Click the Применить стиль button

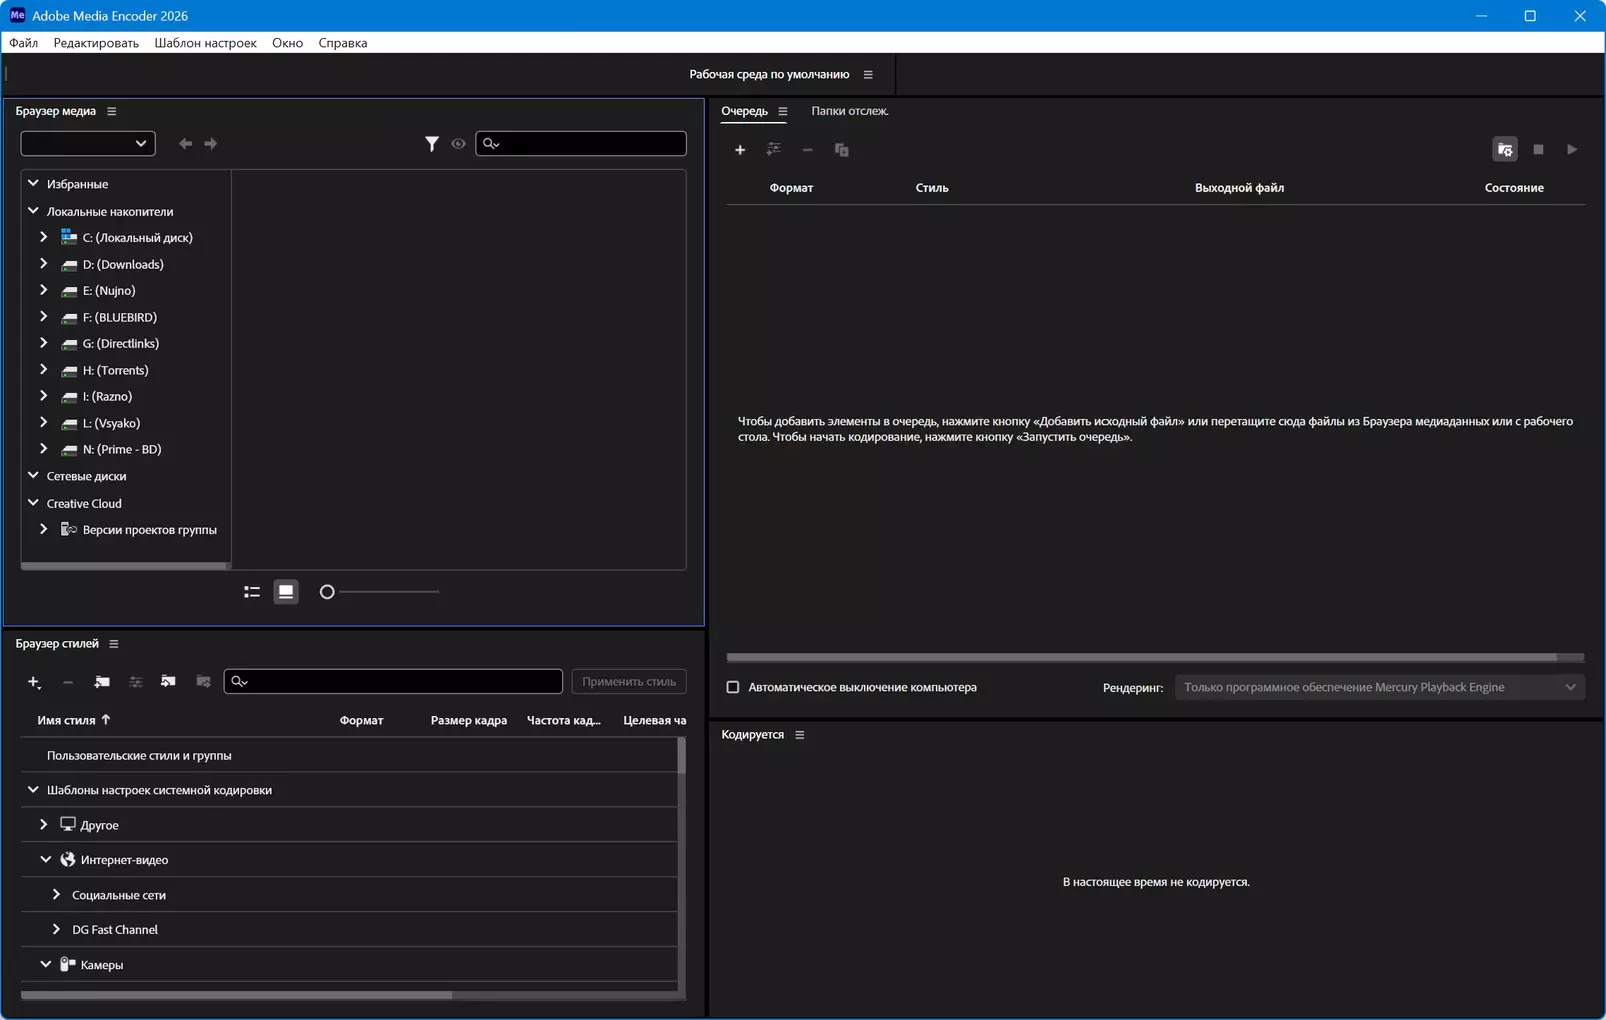coord(628,682)
